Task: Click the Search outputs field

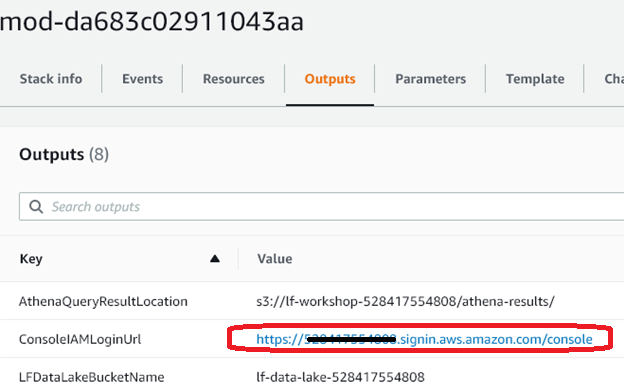Action: tap(322, 207)
